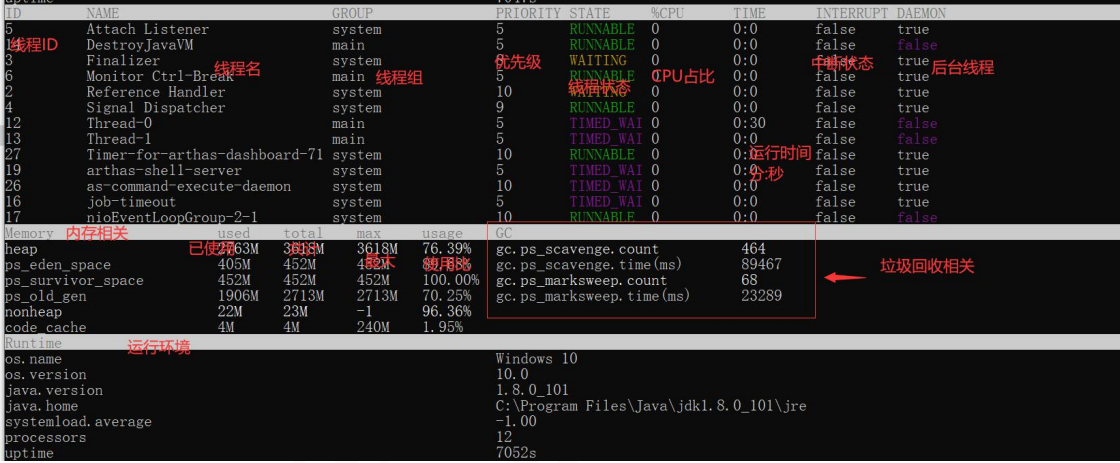1120x463 pixels.
Task: Click the "23289" marksweep time value
Action: 761,297
